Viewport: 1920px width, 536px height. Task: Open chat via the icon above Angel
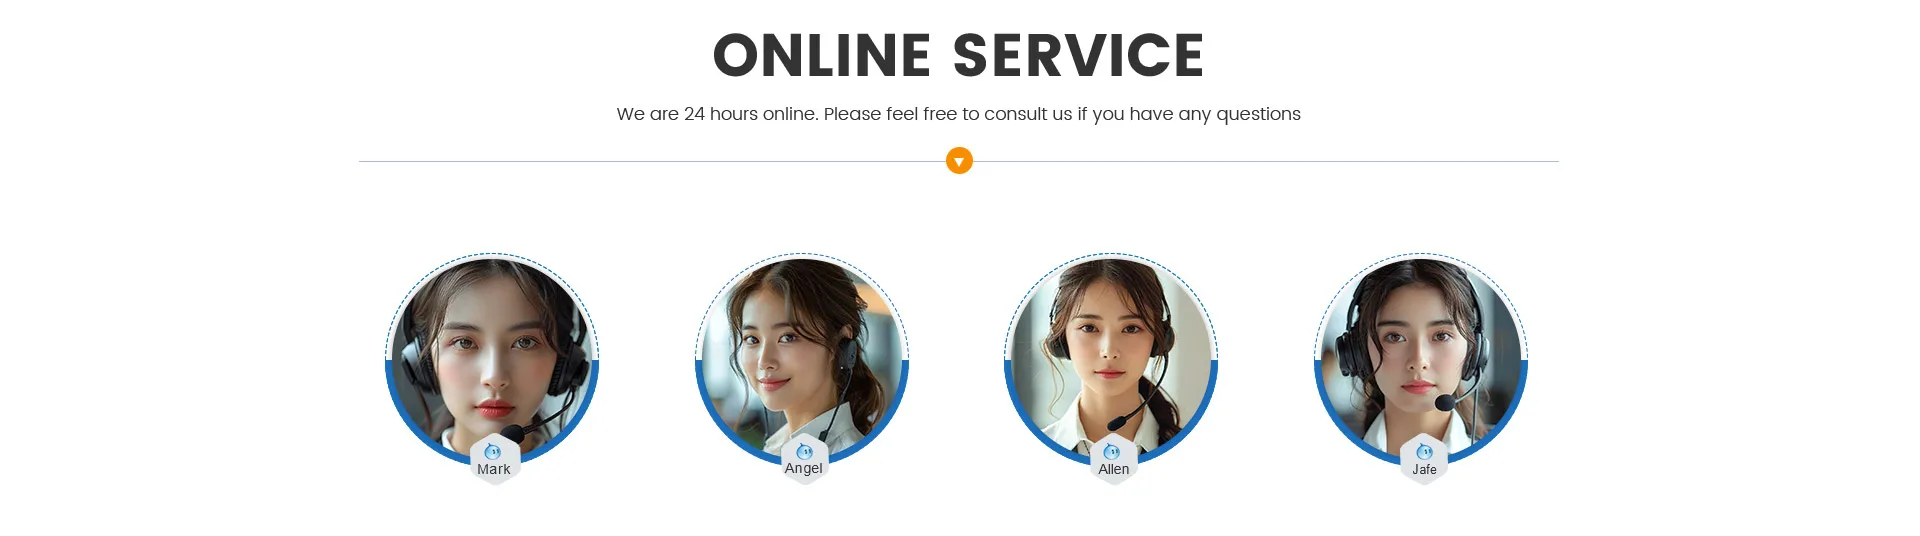point(804,452)
